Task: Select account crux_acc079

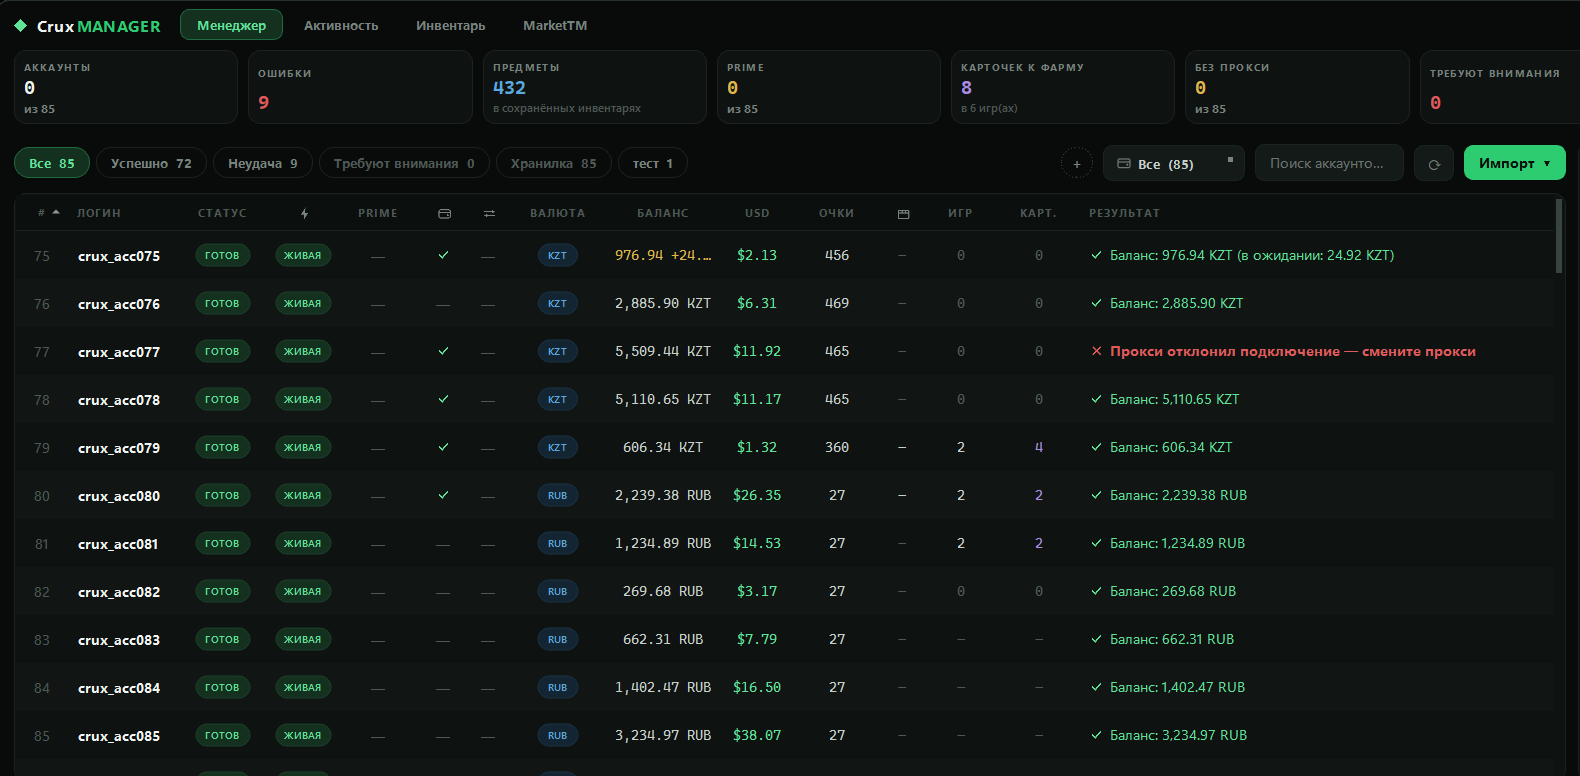Action: point(119,447)
